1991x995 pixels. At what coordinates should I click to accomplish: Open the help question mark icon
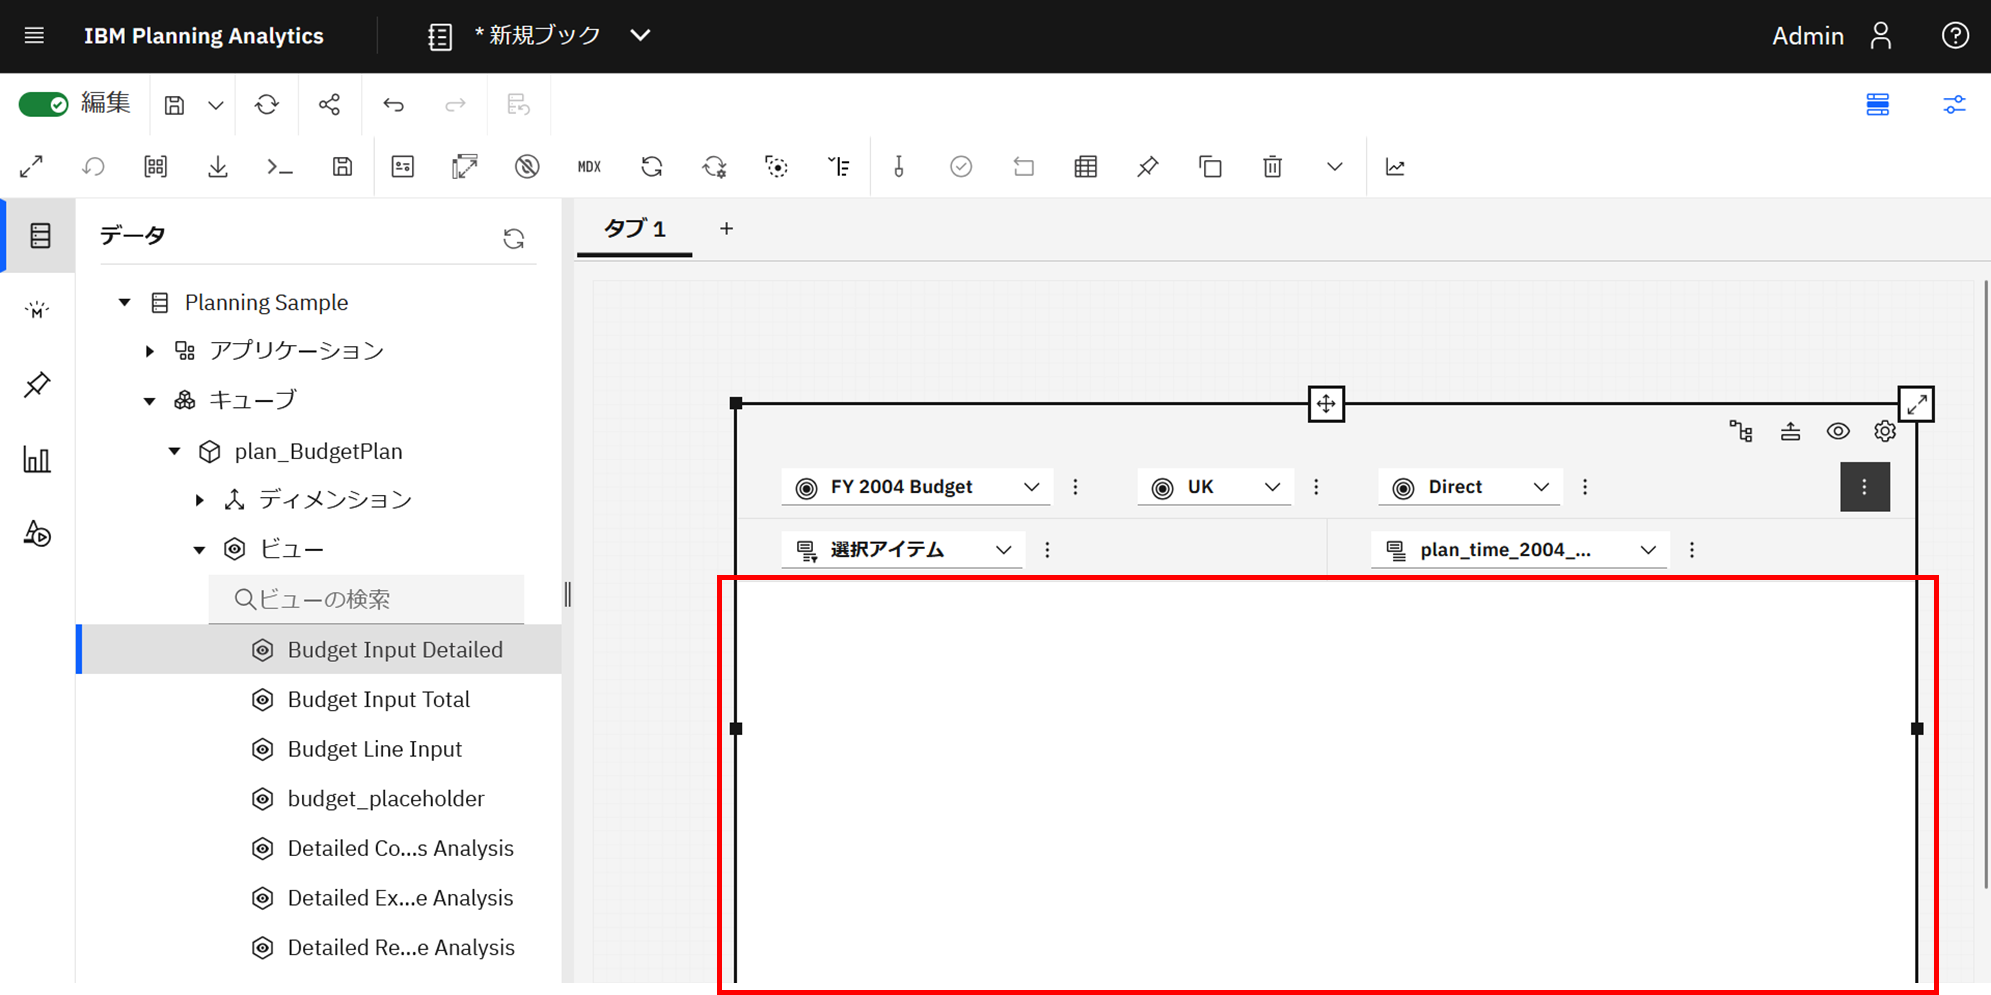(1955, 36)
